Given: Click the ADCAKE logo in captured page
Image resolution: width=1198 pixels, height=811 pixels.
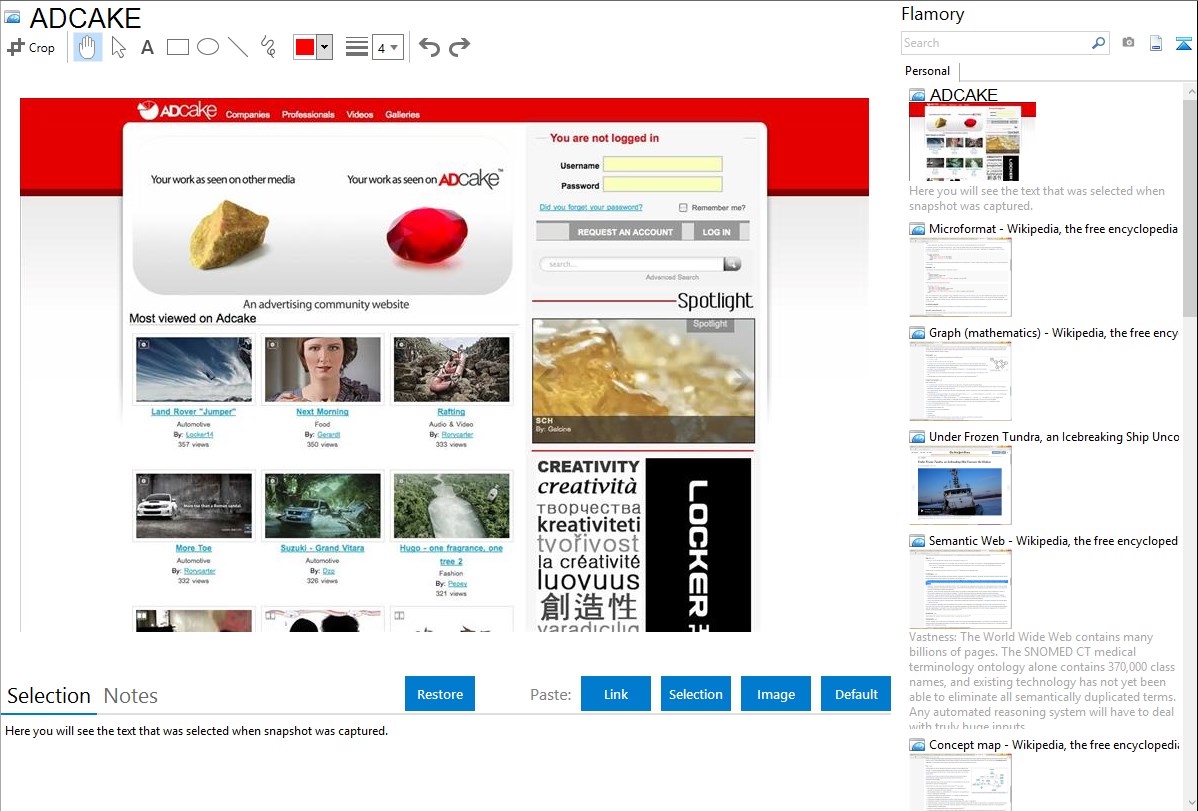Looking at the screenshot, I should point(177,111).
